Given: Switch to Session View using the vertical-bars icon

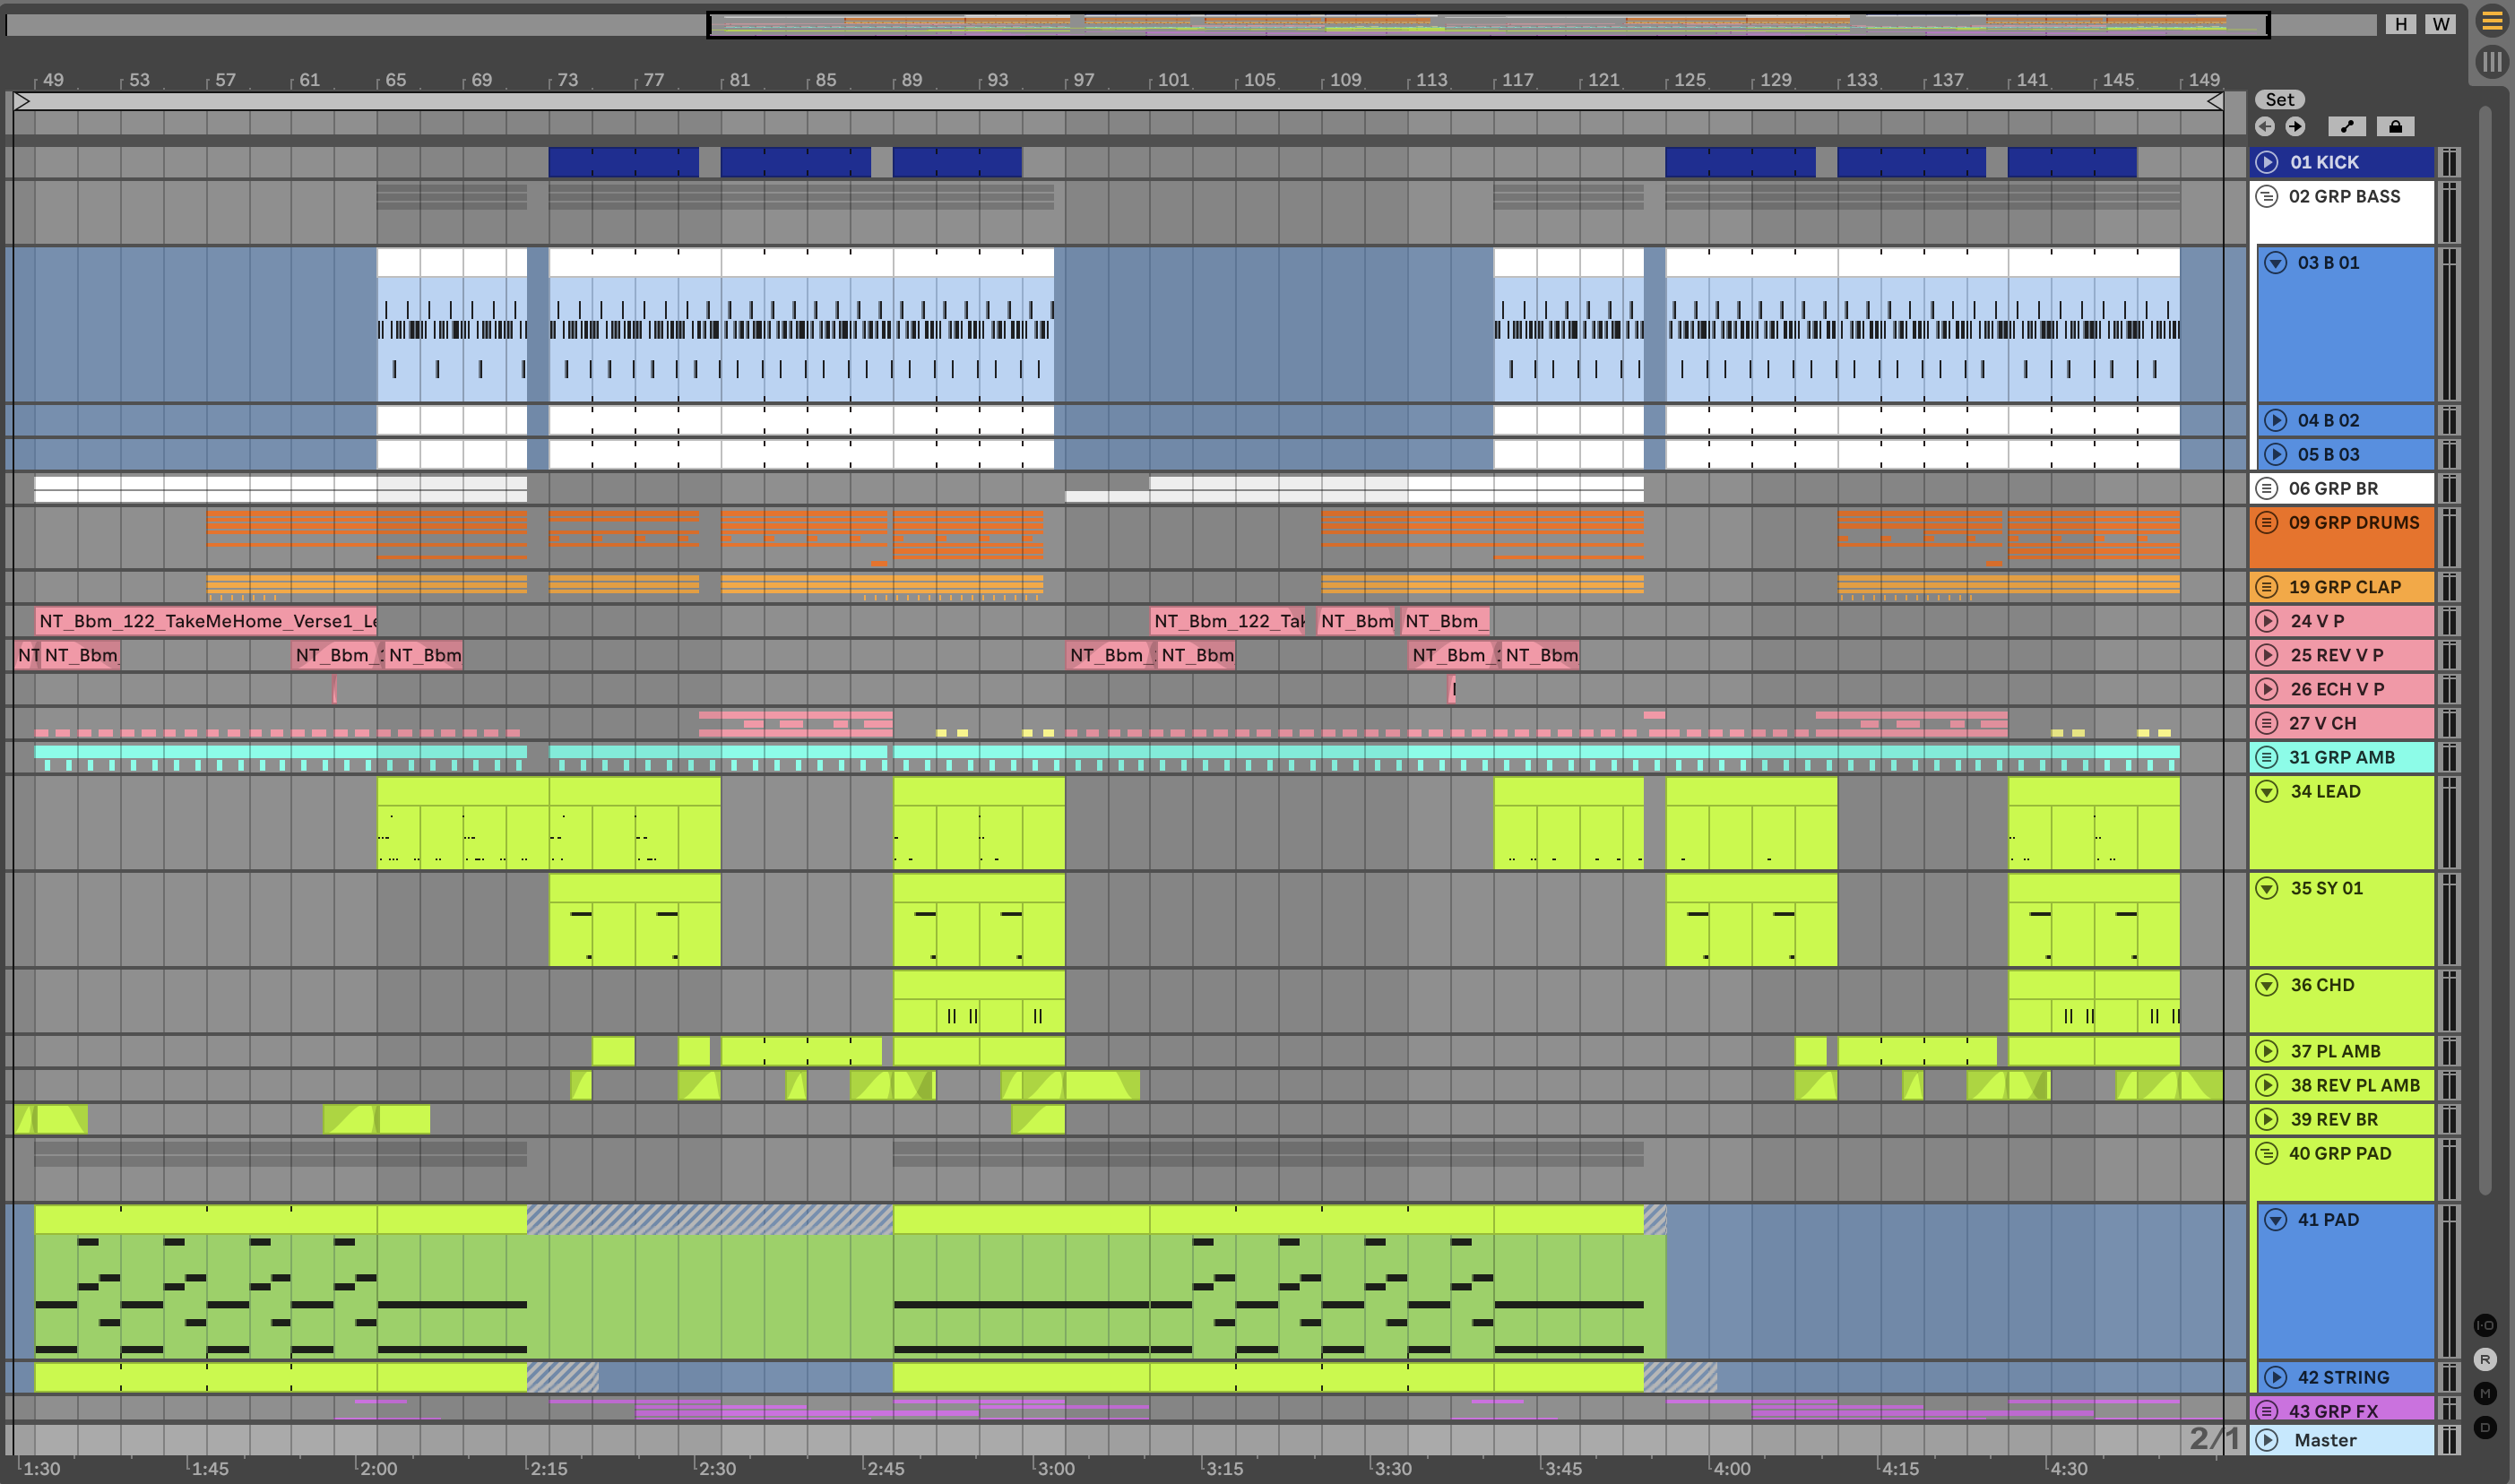Looking at the screenshot, I should pos(2491,62).
